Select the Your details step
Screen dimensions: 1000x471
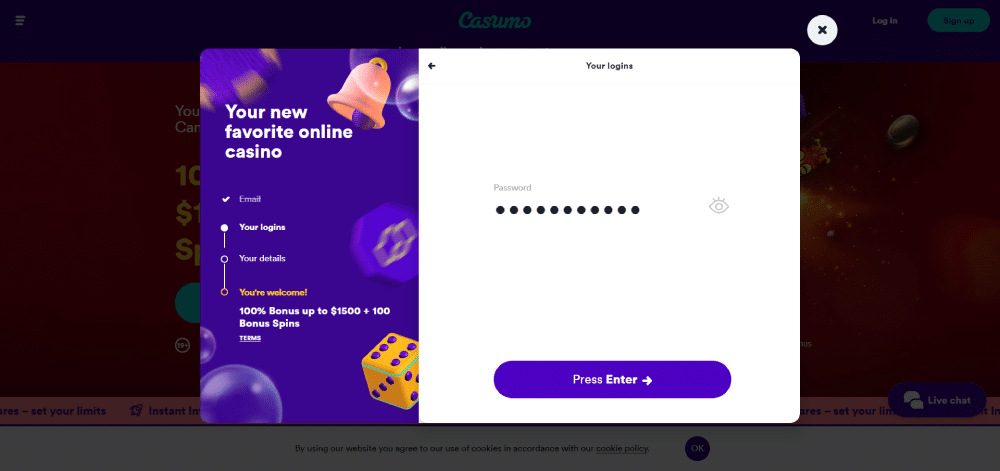[x=262, y=258]
